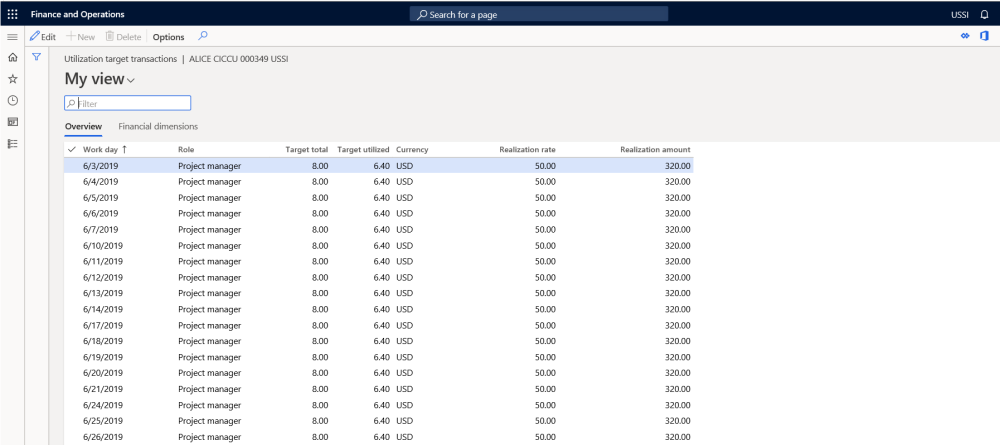The height and width of the screenshot is (445, 1000).
Task: Select the 6/26/2019 work day cell
Action: [103, 437]
